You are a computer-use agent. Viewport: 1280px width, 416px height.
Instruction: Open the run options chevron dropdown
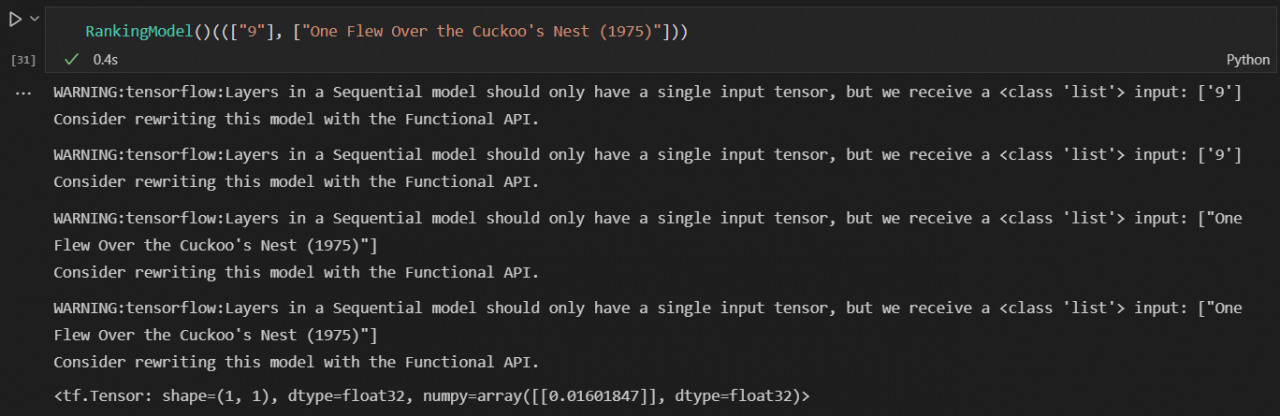35,19
